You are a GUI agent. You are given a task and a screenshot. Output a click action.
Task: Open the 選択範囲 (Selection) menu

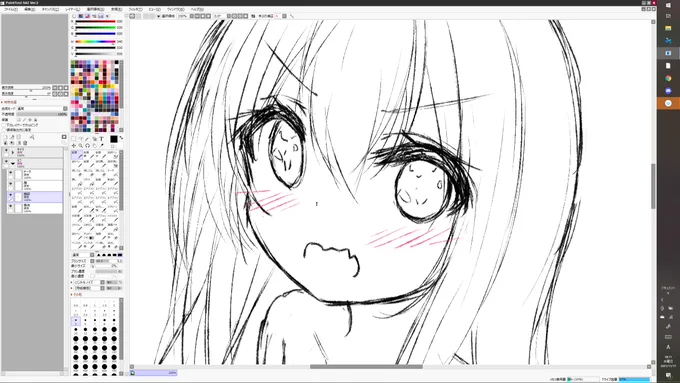point(95,9)
